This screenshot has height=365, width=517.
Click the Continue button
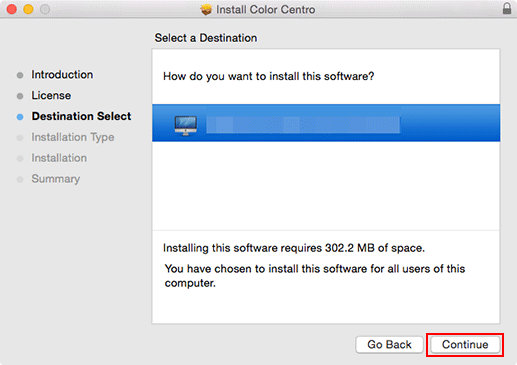pos(465,345)
